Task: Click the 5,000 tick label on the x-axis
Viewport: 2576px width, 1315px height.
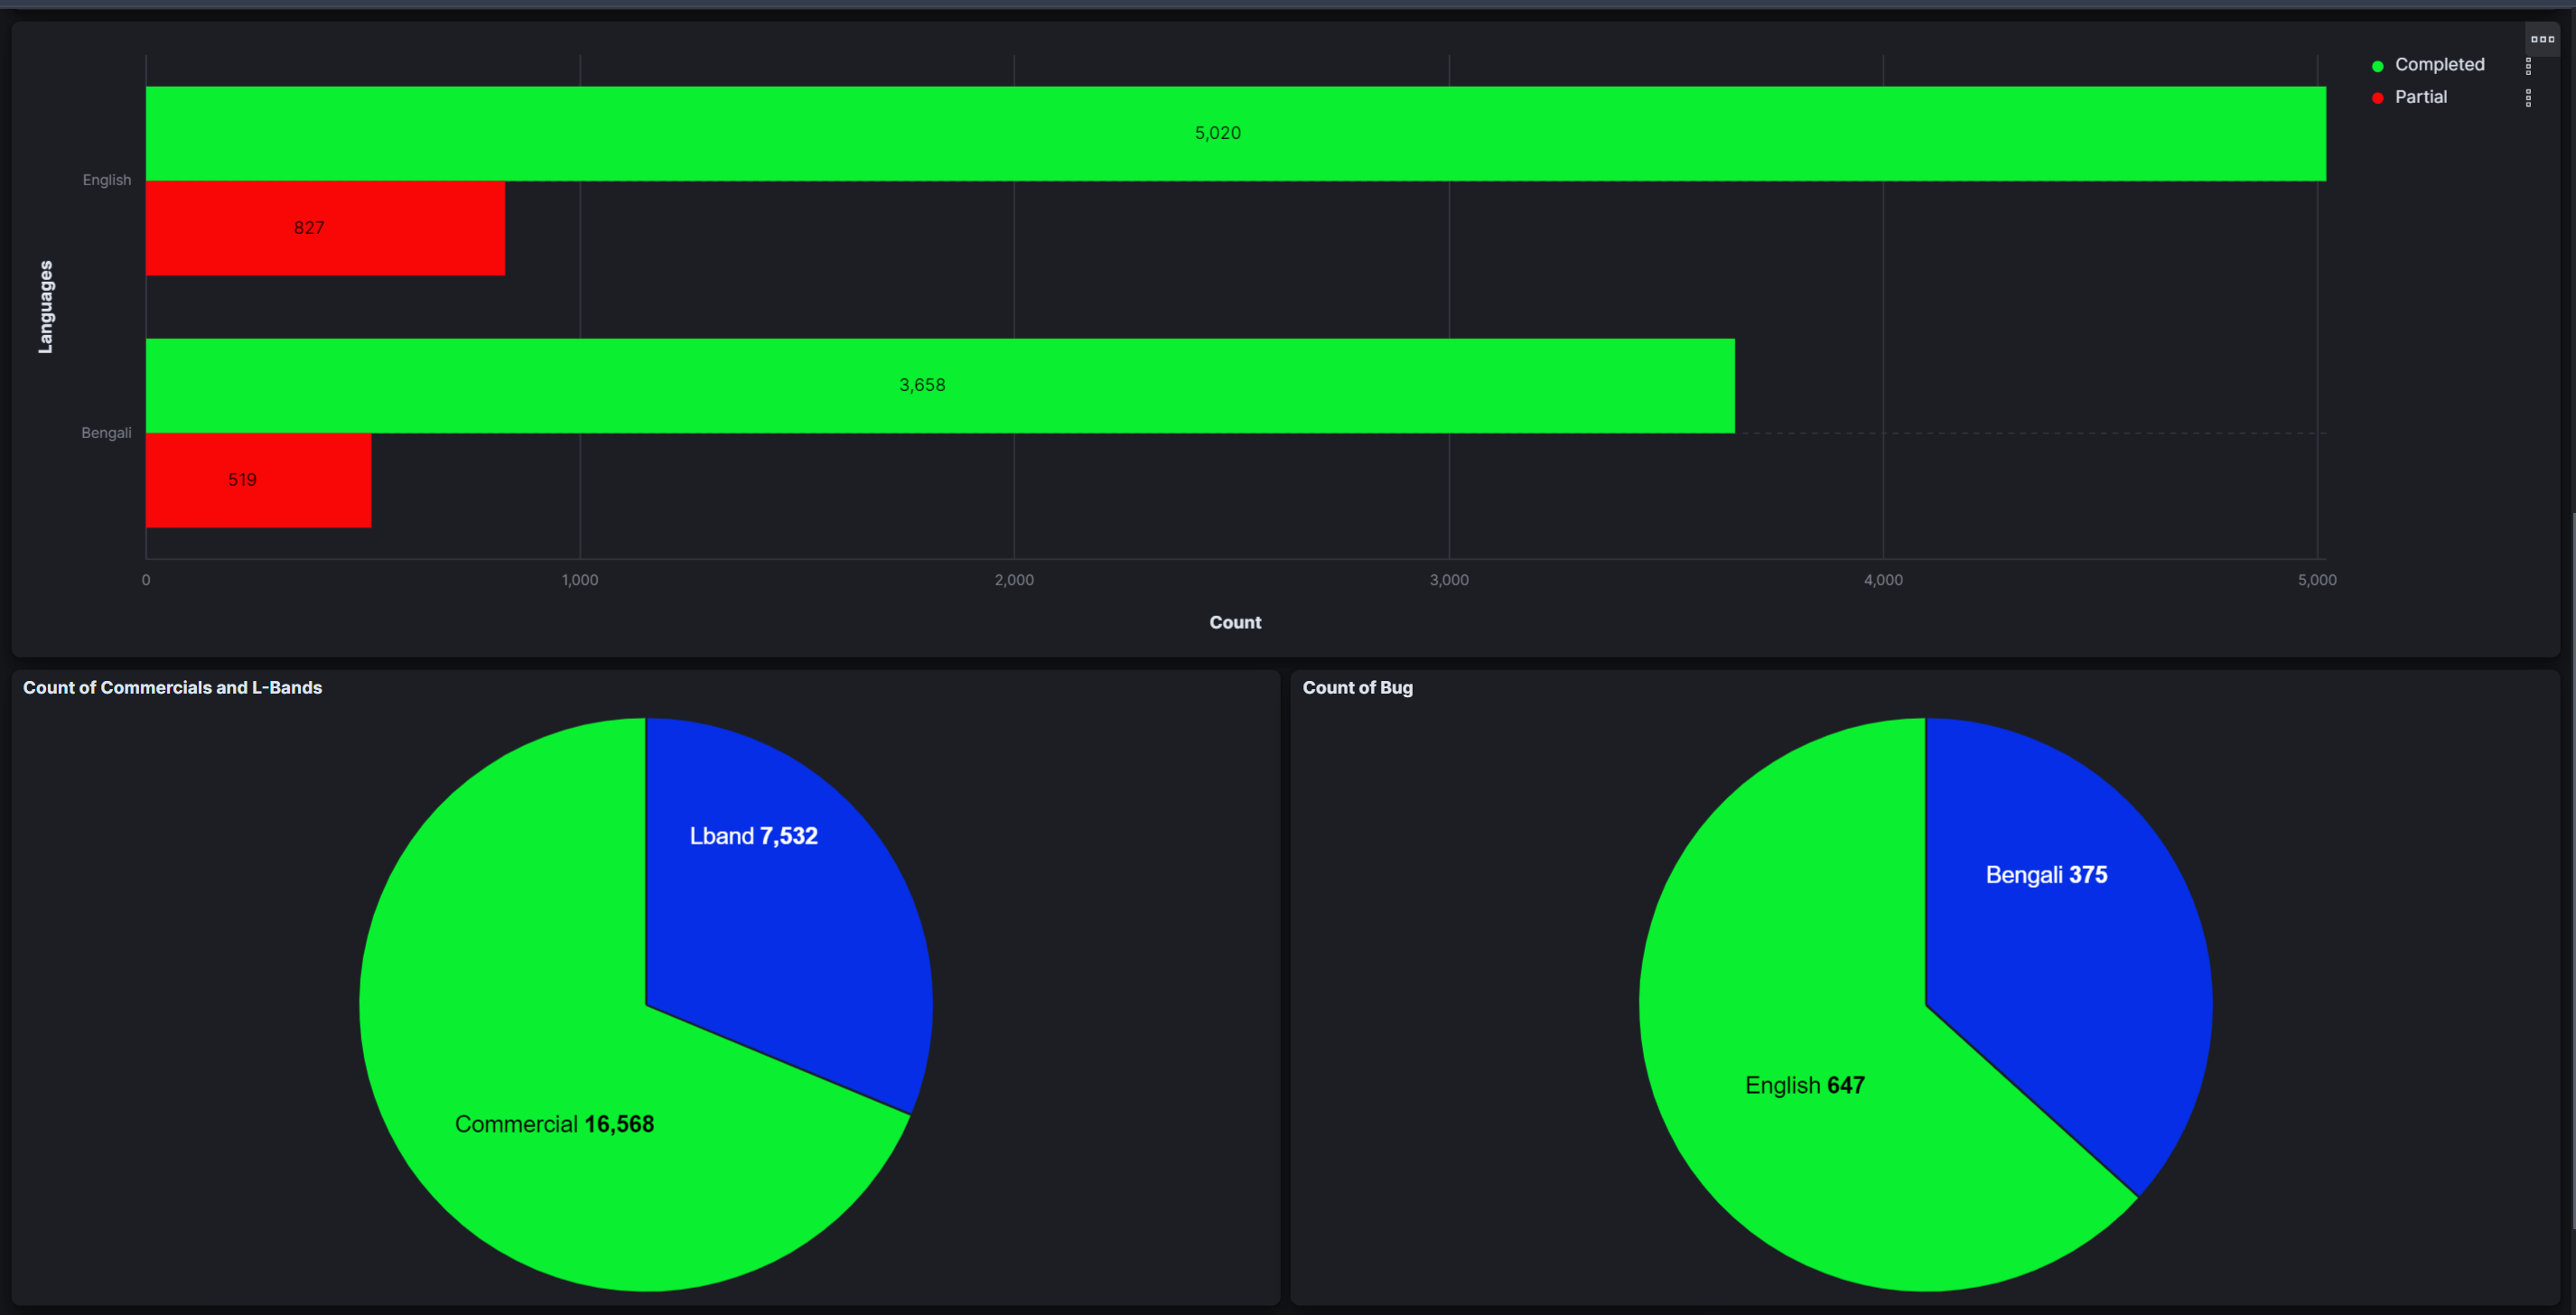Action: [x=2317, y=580]
